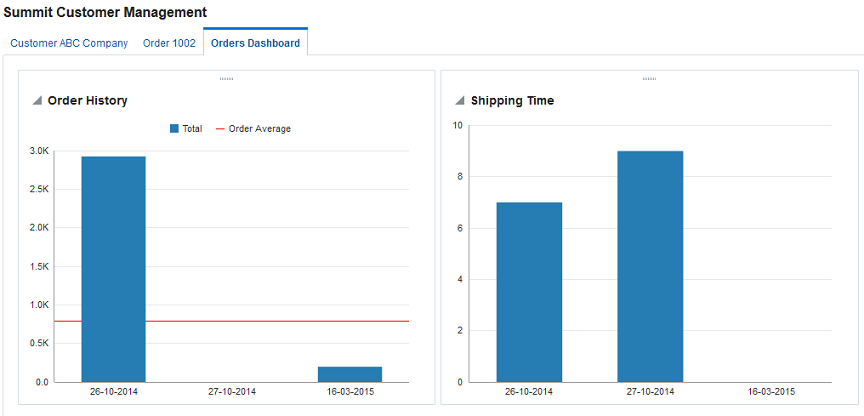Click the 16-03-2015 label under Shipping Time
This screenshot has width=864, height=416.
tap(771, 392)
